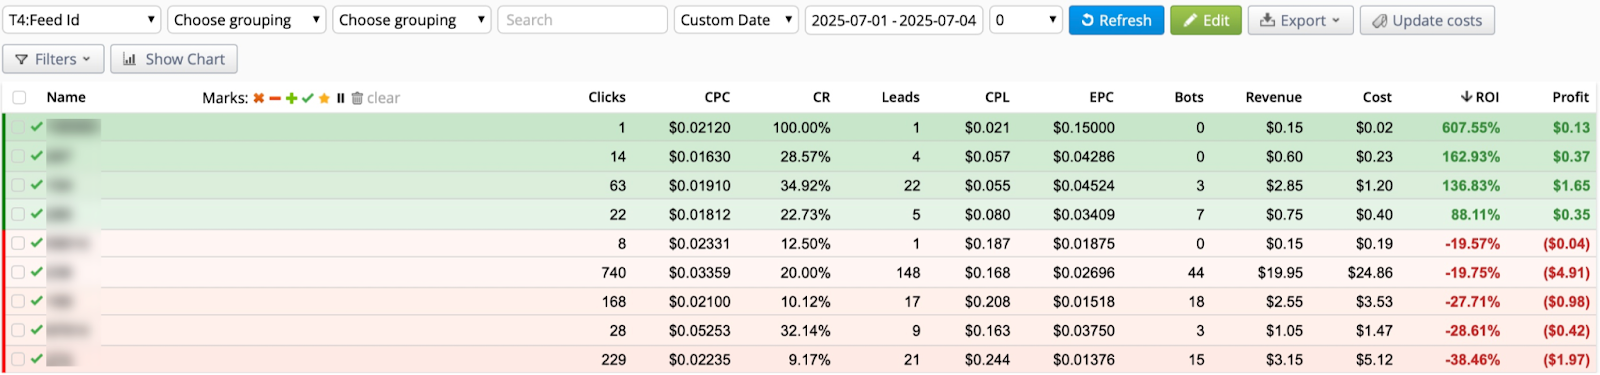Click green check icon in 229 clicks row
The width and height of the screenshot is (1600, 375).
click(37, 359)
